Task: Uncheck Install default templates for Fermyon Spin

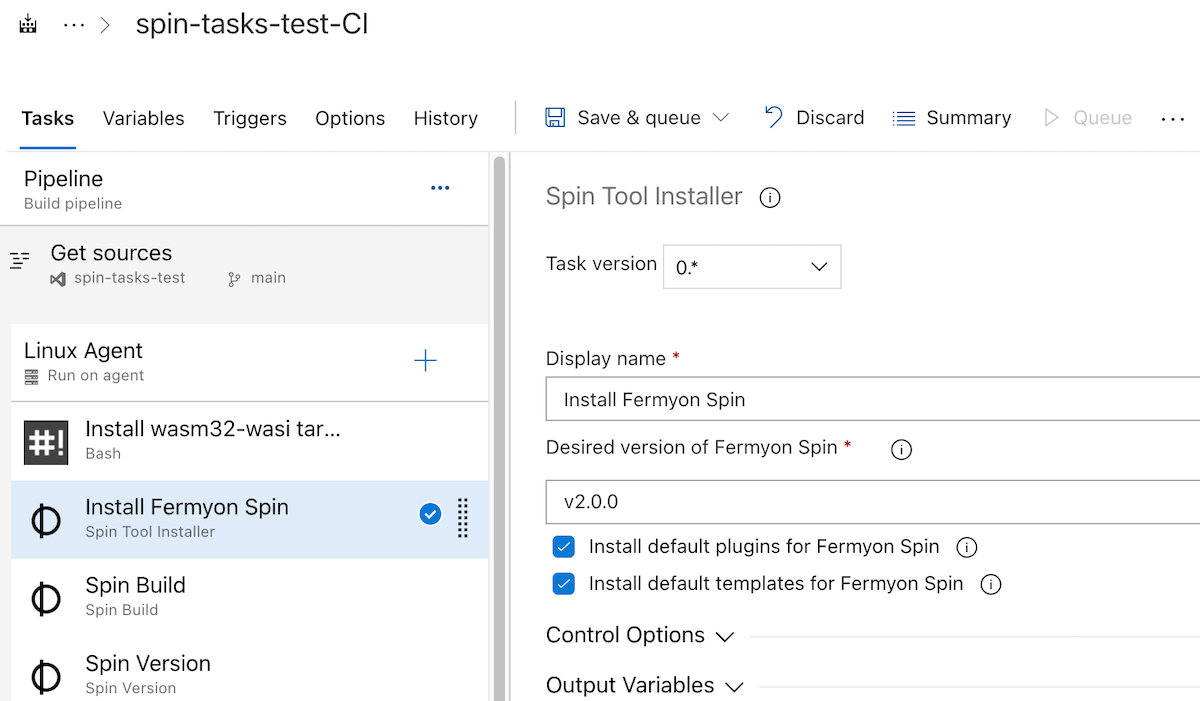Action: (564, 584)
